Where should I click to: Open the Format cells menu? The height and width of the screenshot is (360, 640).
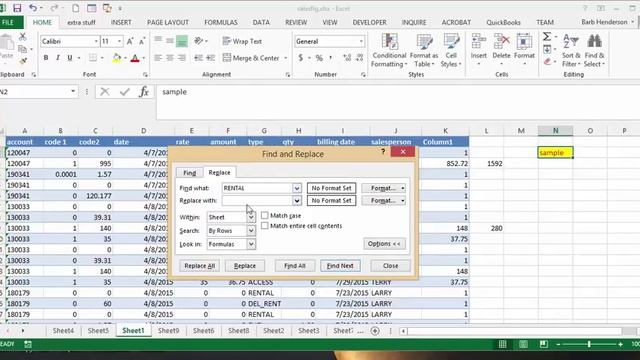524,50
